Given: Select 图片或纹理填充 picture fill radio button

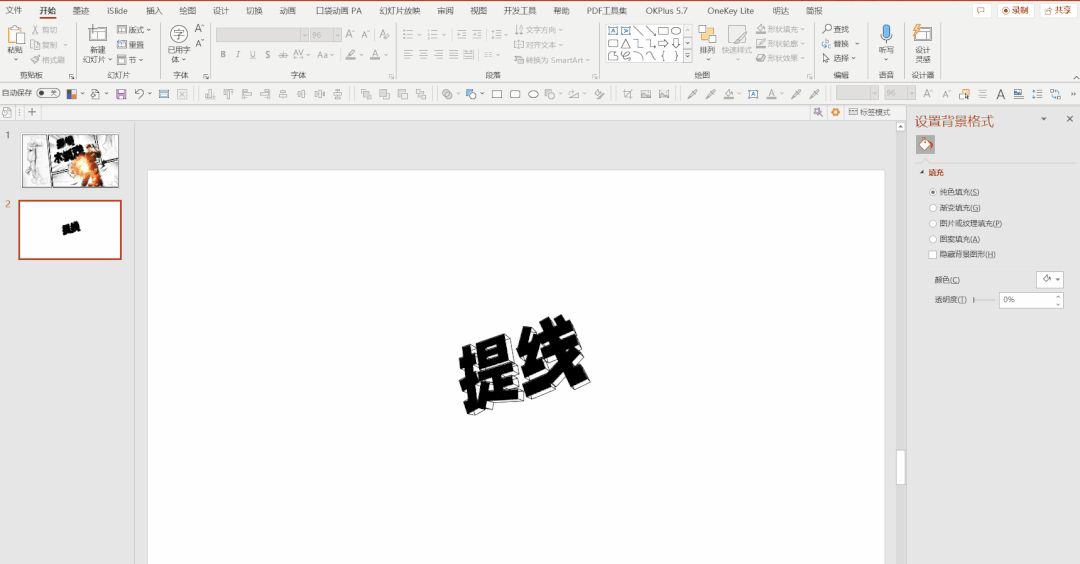Looking at the screenshot, I should (933, 224).
